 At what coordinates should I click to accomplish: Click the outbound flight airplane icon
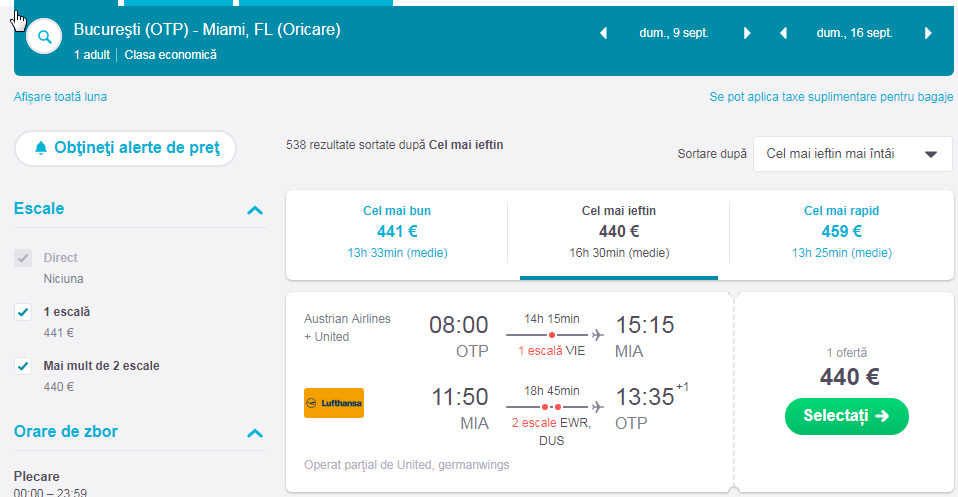tap(598, 334)
